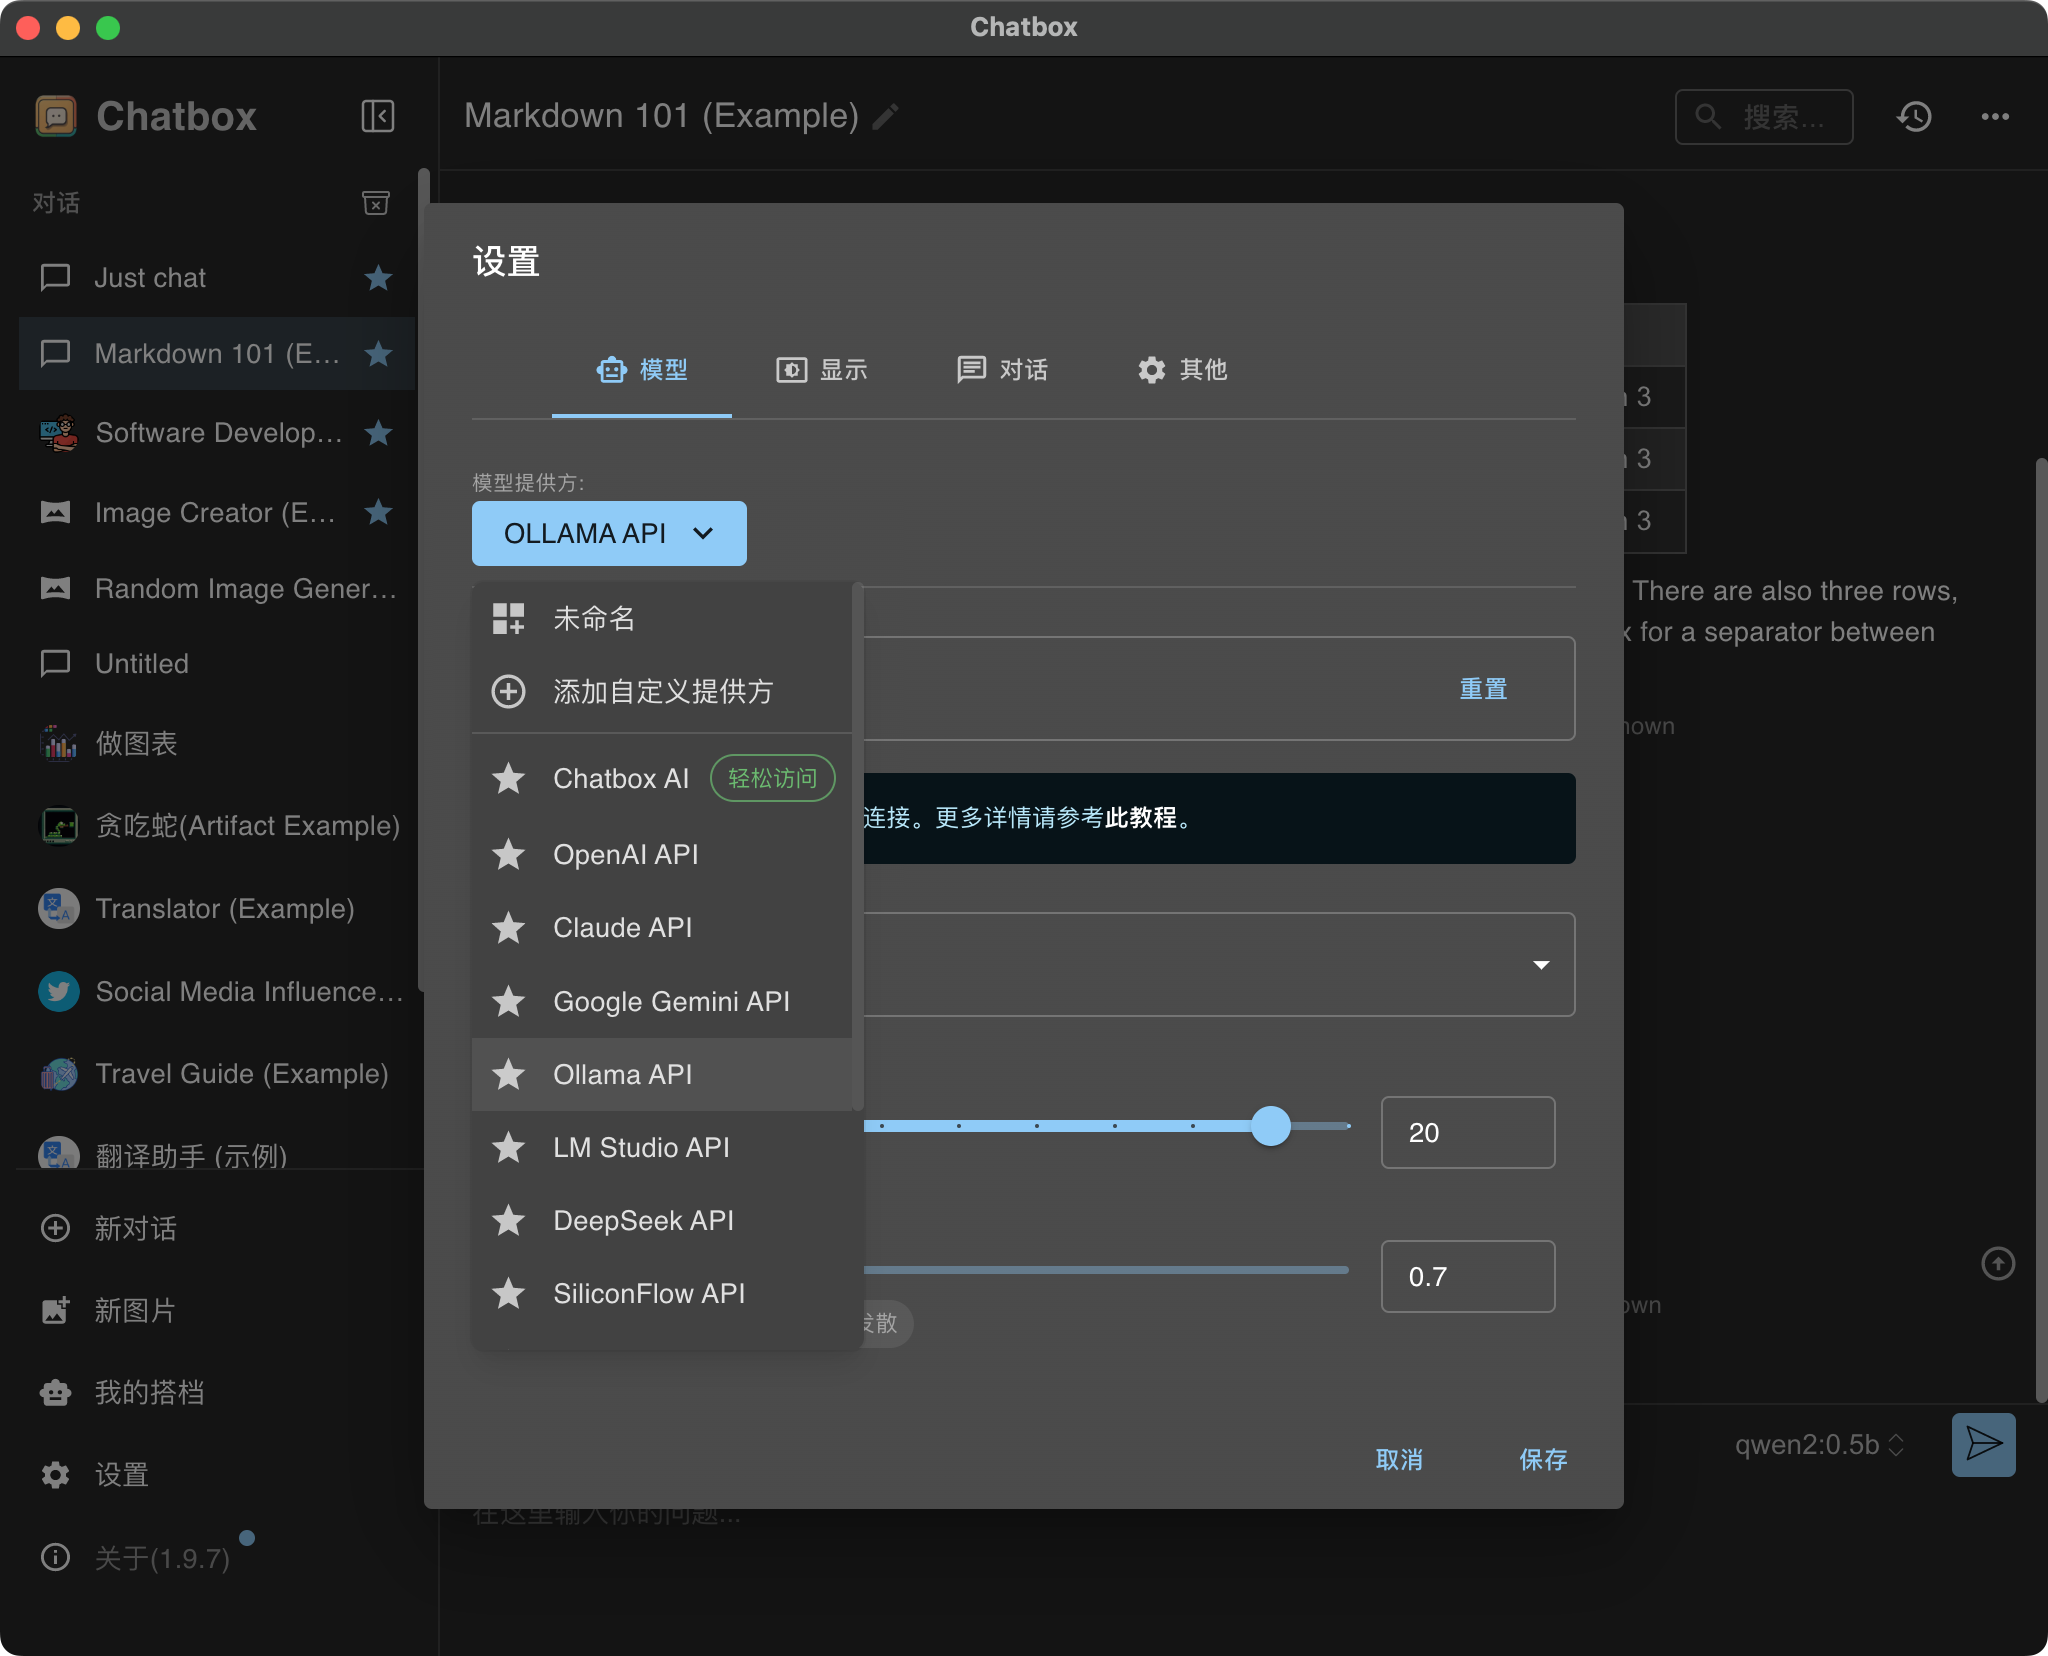Click the send message arrow button
This screenshot has width=2048, height=1656.
(x=1983, y=1444)
